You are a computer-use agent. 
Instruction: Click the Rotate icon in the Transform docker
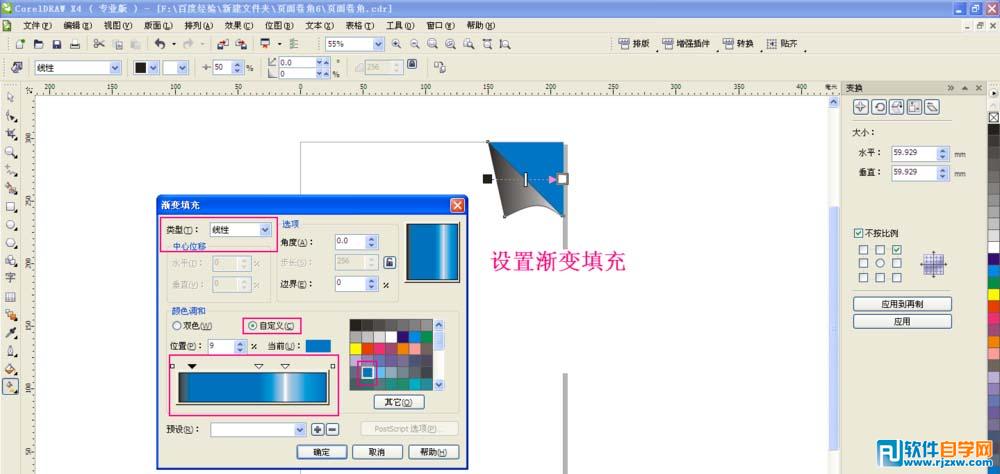click(879, 107)
